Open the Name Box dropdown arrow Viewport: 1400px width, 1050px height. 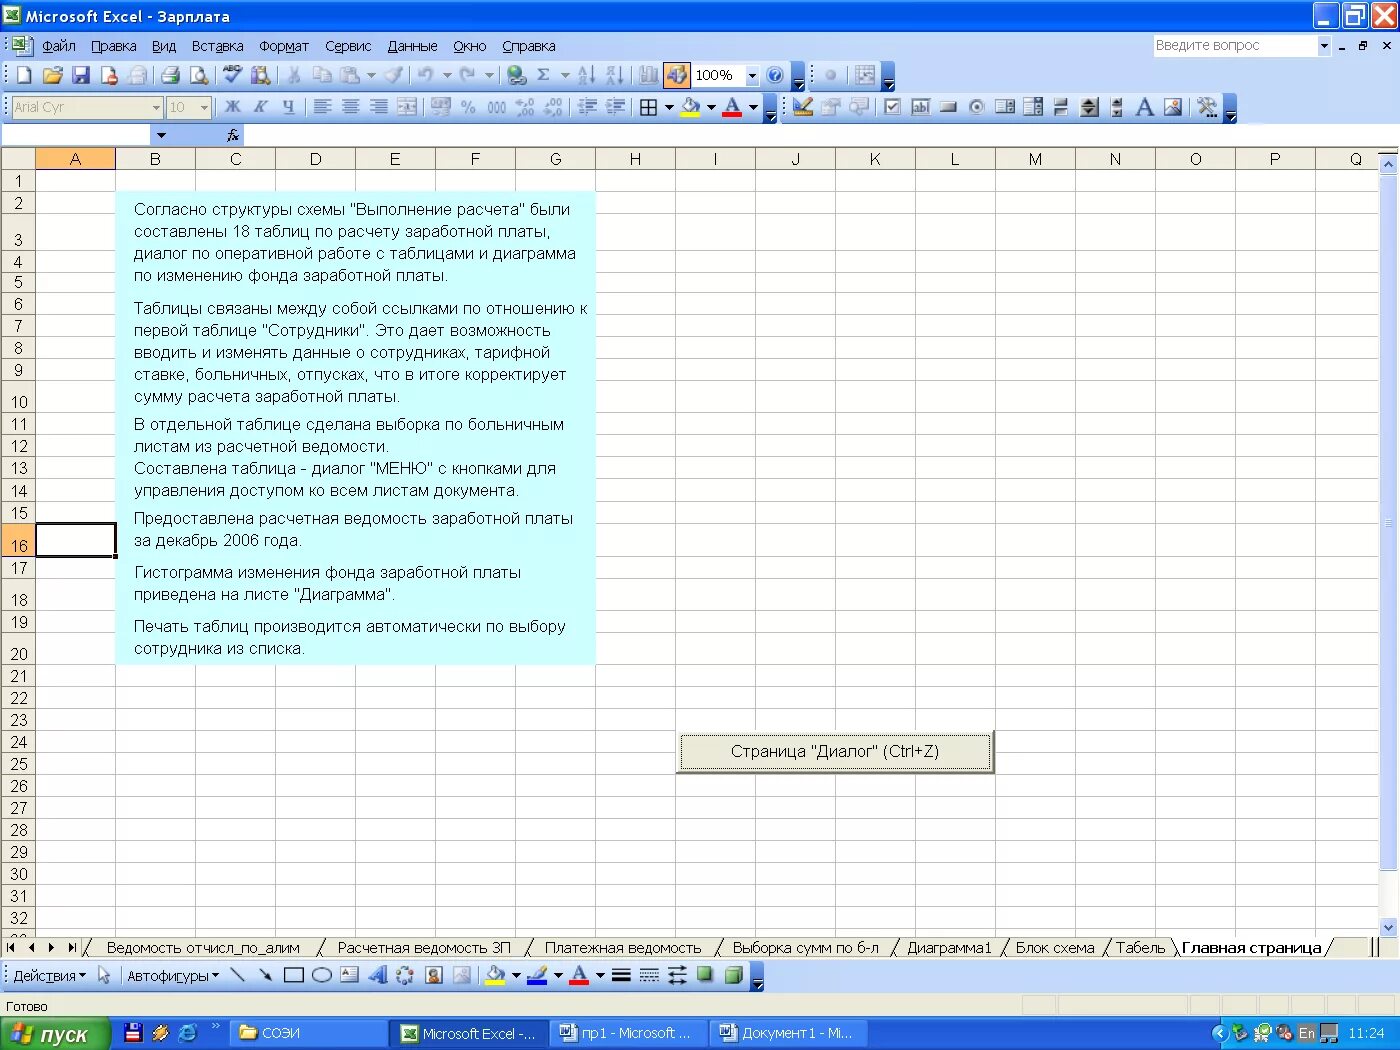(x=160, y=135)
